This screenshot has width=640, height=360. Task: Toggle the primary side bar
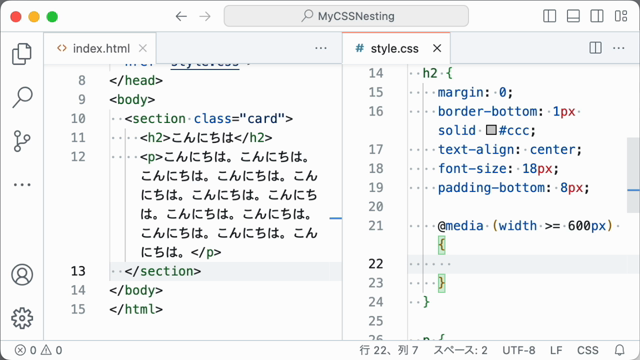click(x=549, y=16)
